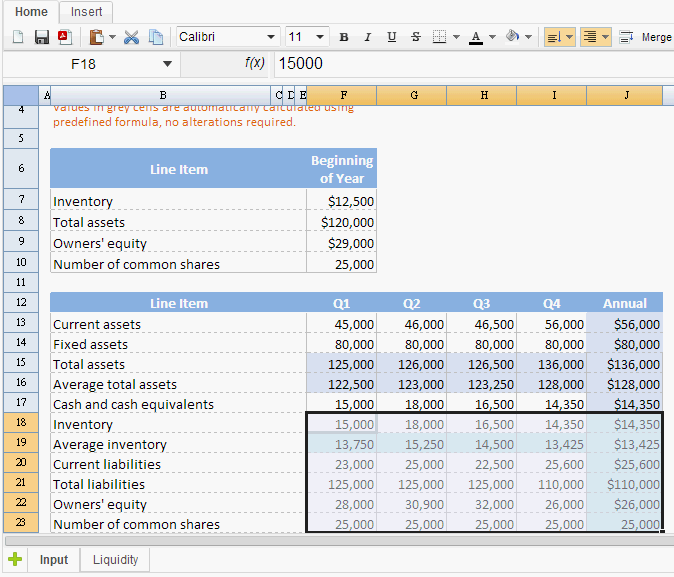Select column J header

pos(625,95)
